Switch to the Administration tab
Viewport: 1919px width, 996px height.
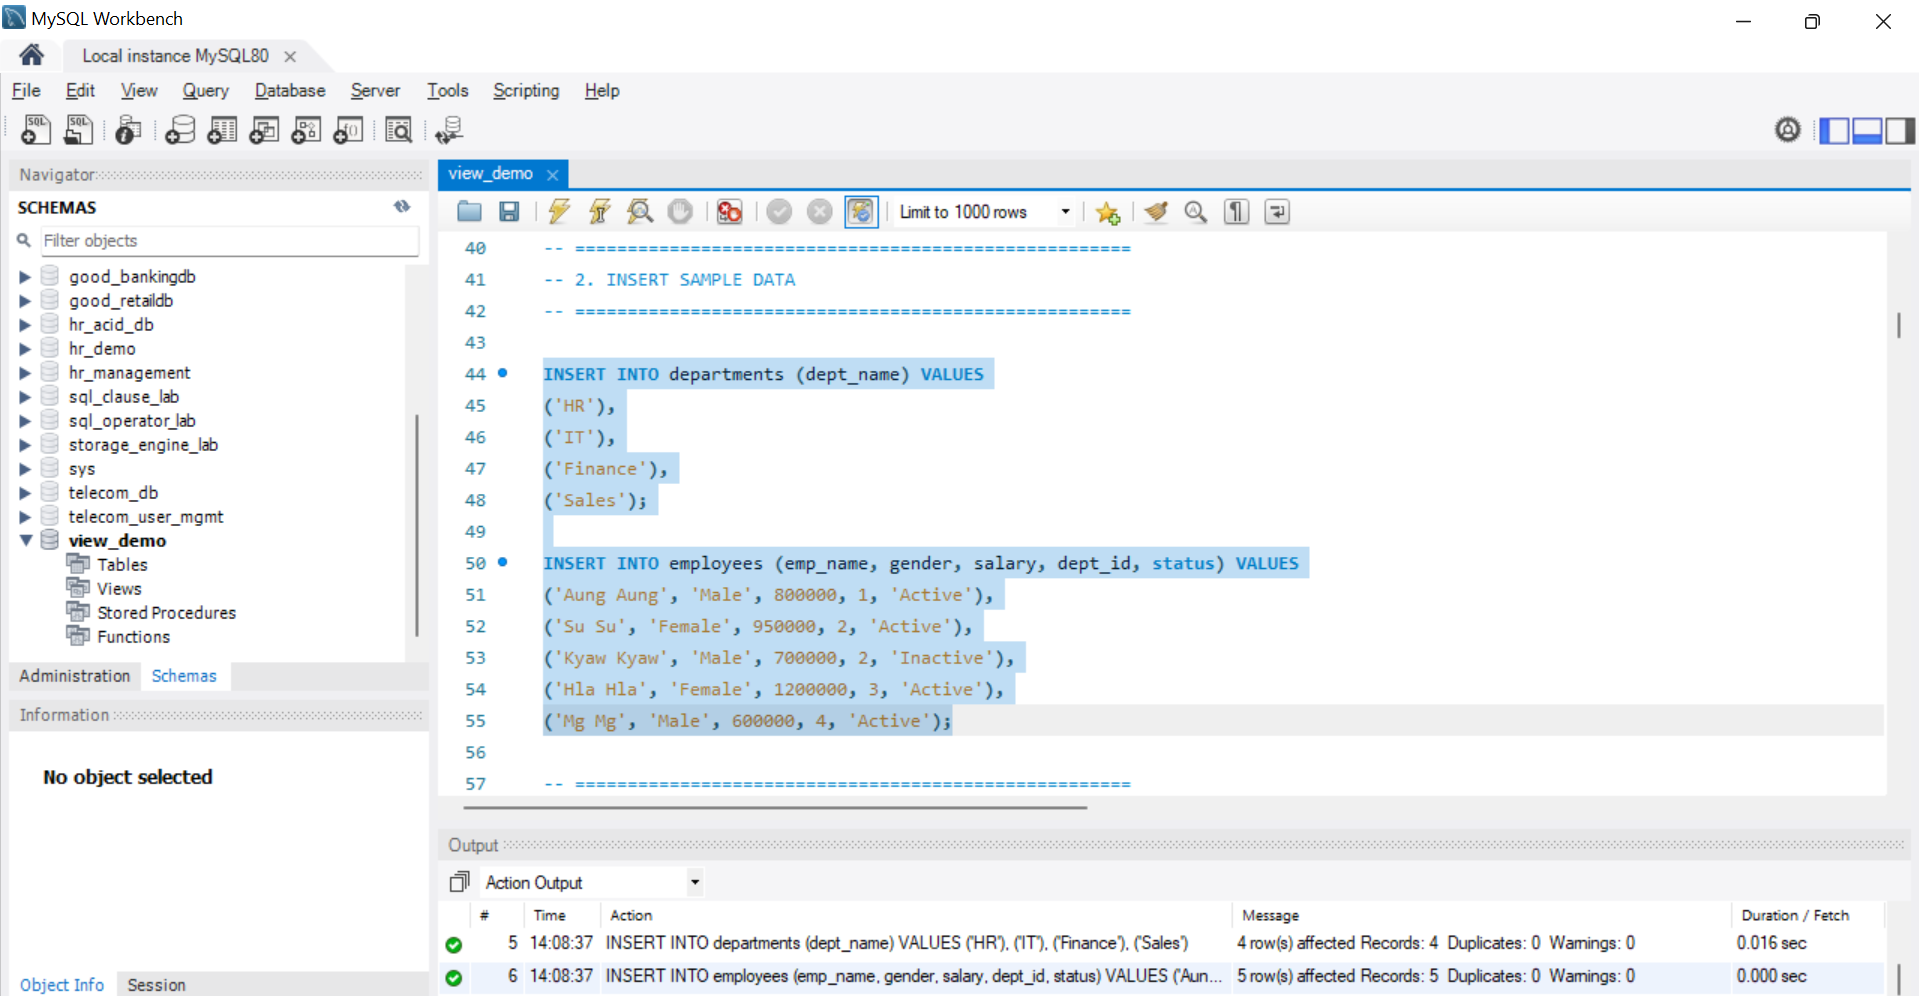pos(75,676)
